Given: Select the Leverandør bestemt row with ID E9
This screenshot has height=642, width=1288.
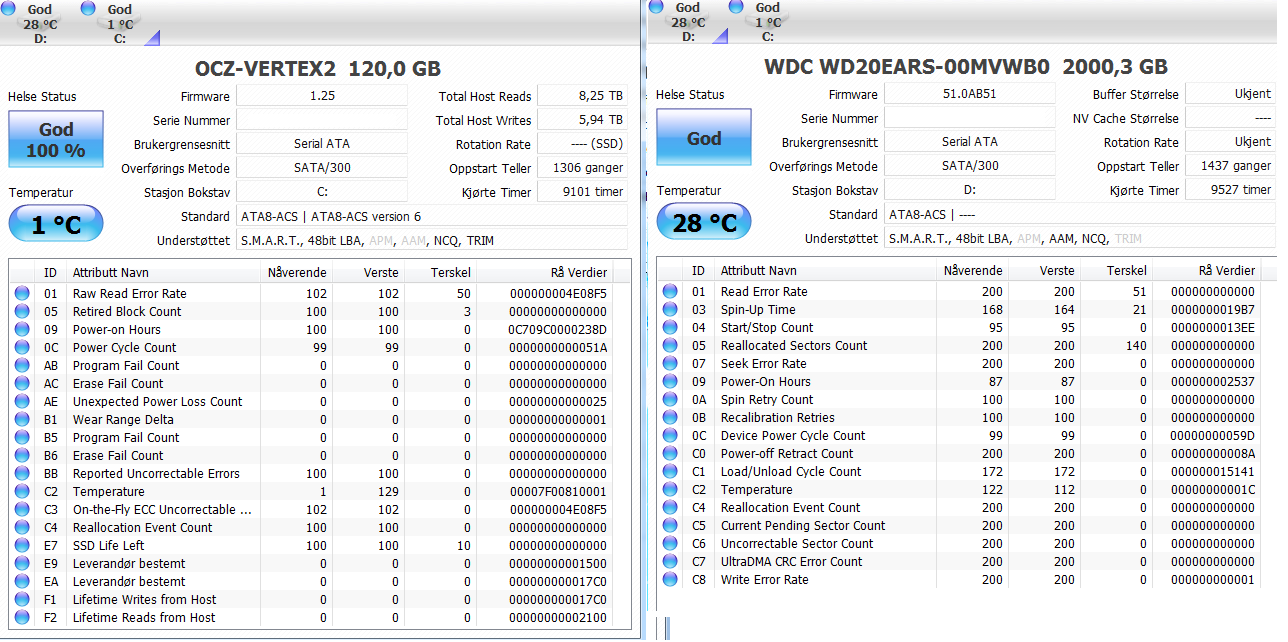Looking at the screenshot, I should (x=320, y=564).
